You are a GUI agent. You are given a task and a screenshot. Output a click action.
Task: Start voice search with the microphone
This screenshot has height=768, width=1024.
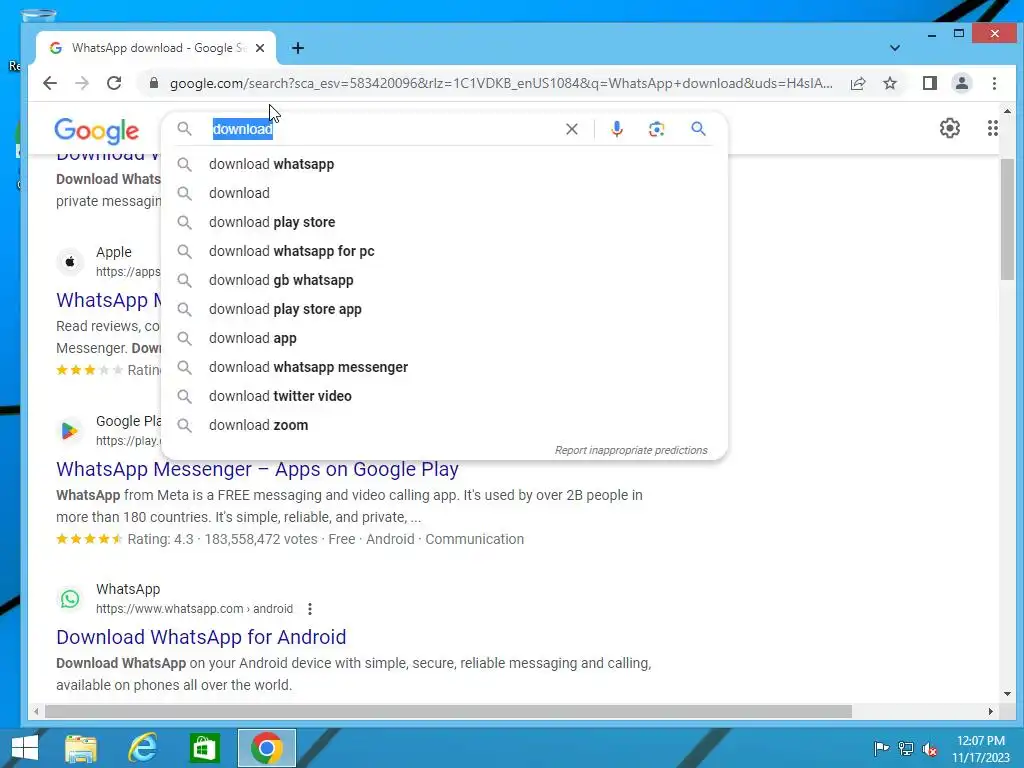pos(616,129)
